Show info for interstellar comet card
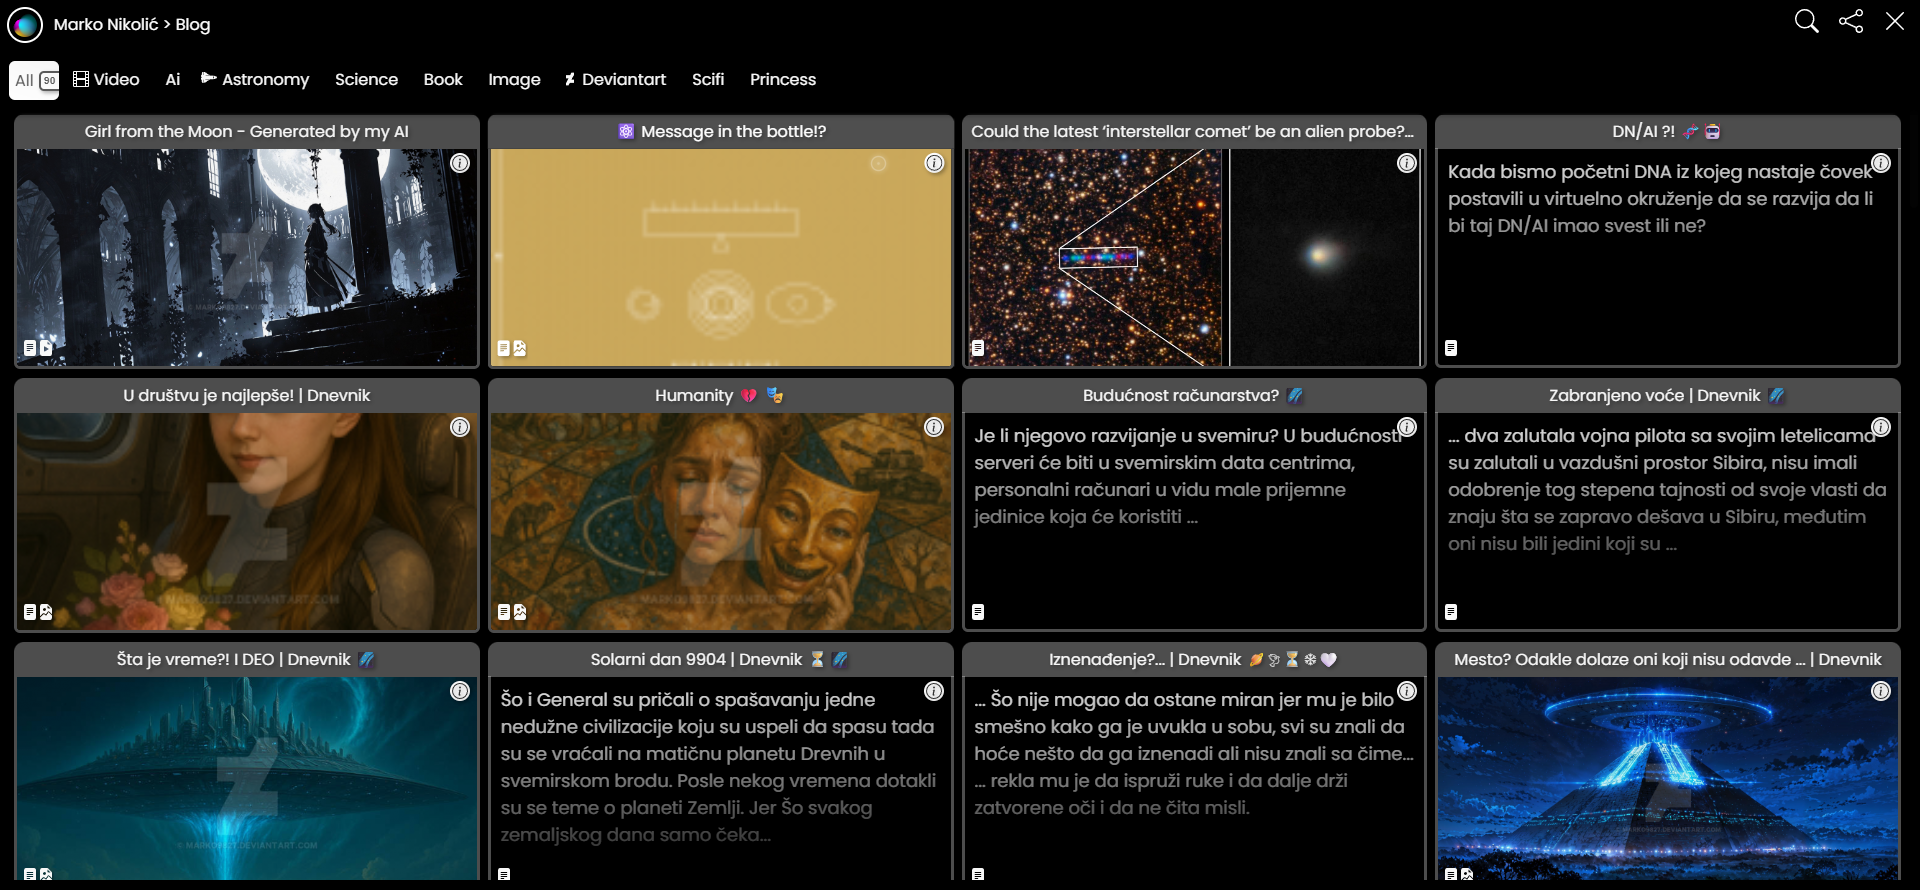This screenshot has height=890, width=1920. click(1407, 163)
